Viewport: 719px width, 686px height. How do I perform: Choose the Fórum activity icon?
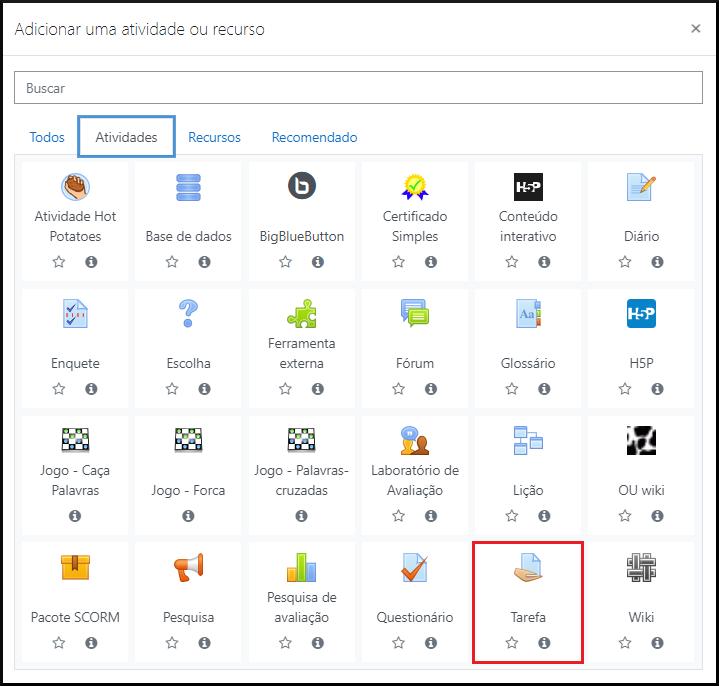[414, 314]
